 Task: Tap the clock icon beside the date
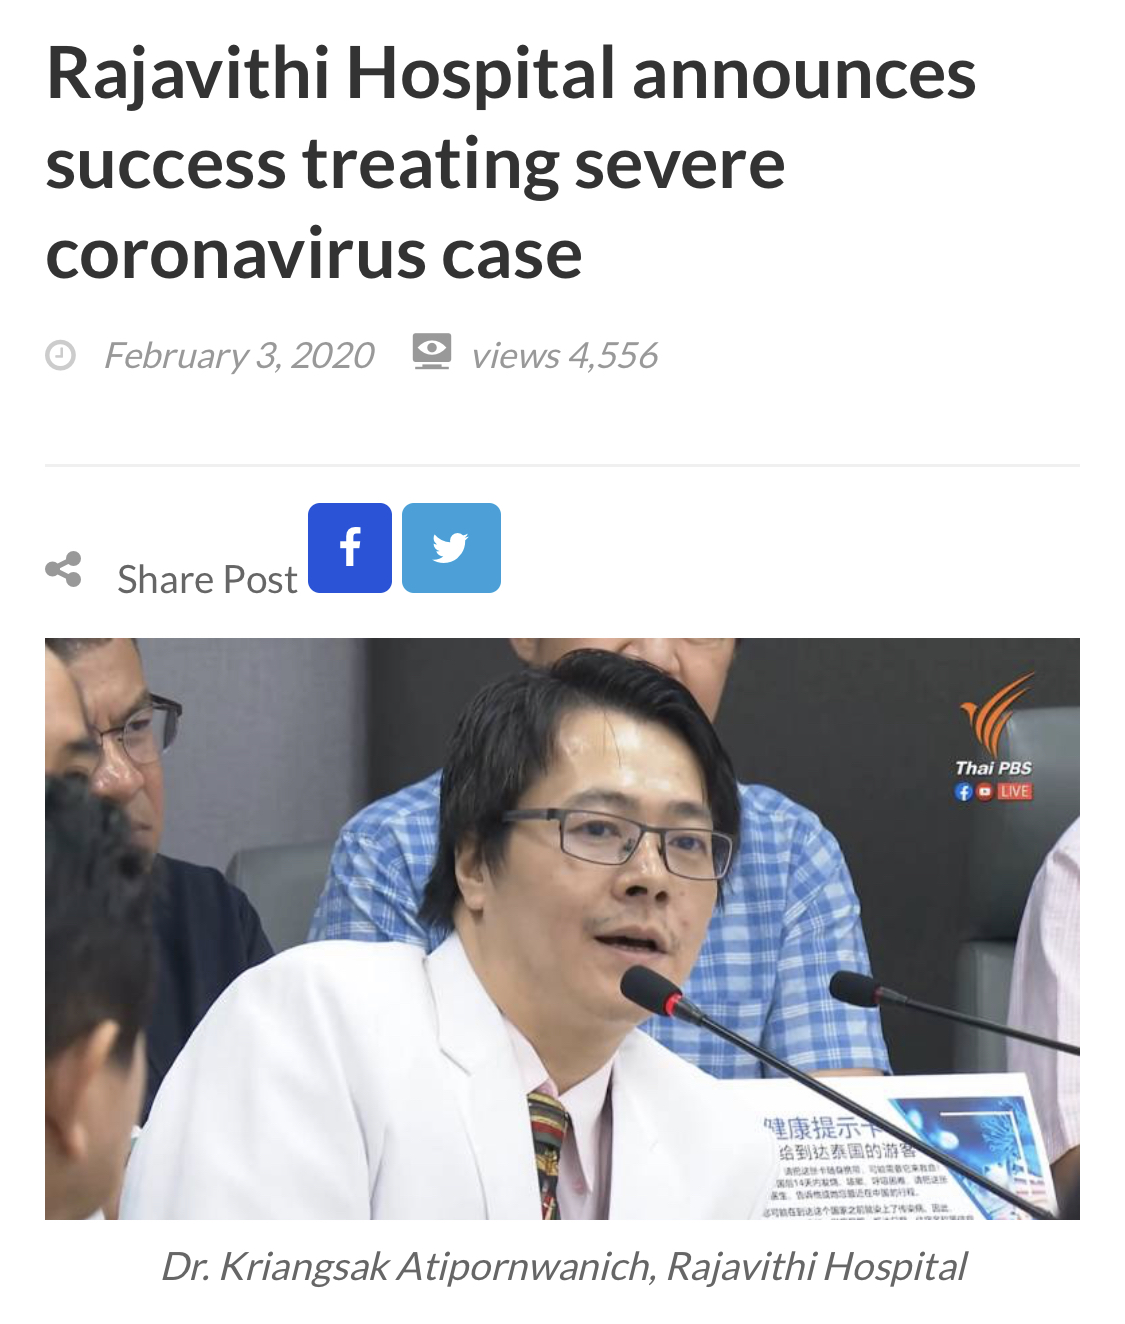[61, 355]
